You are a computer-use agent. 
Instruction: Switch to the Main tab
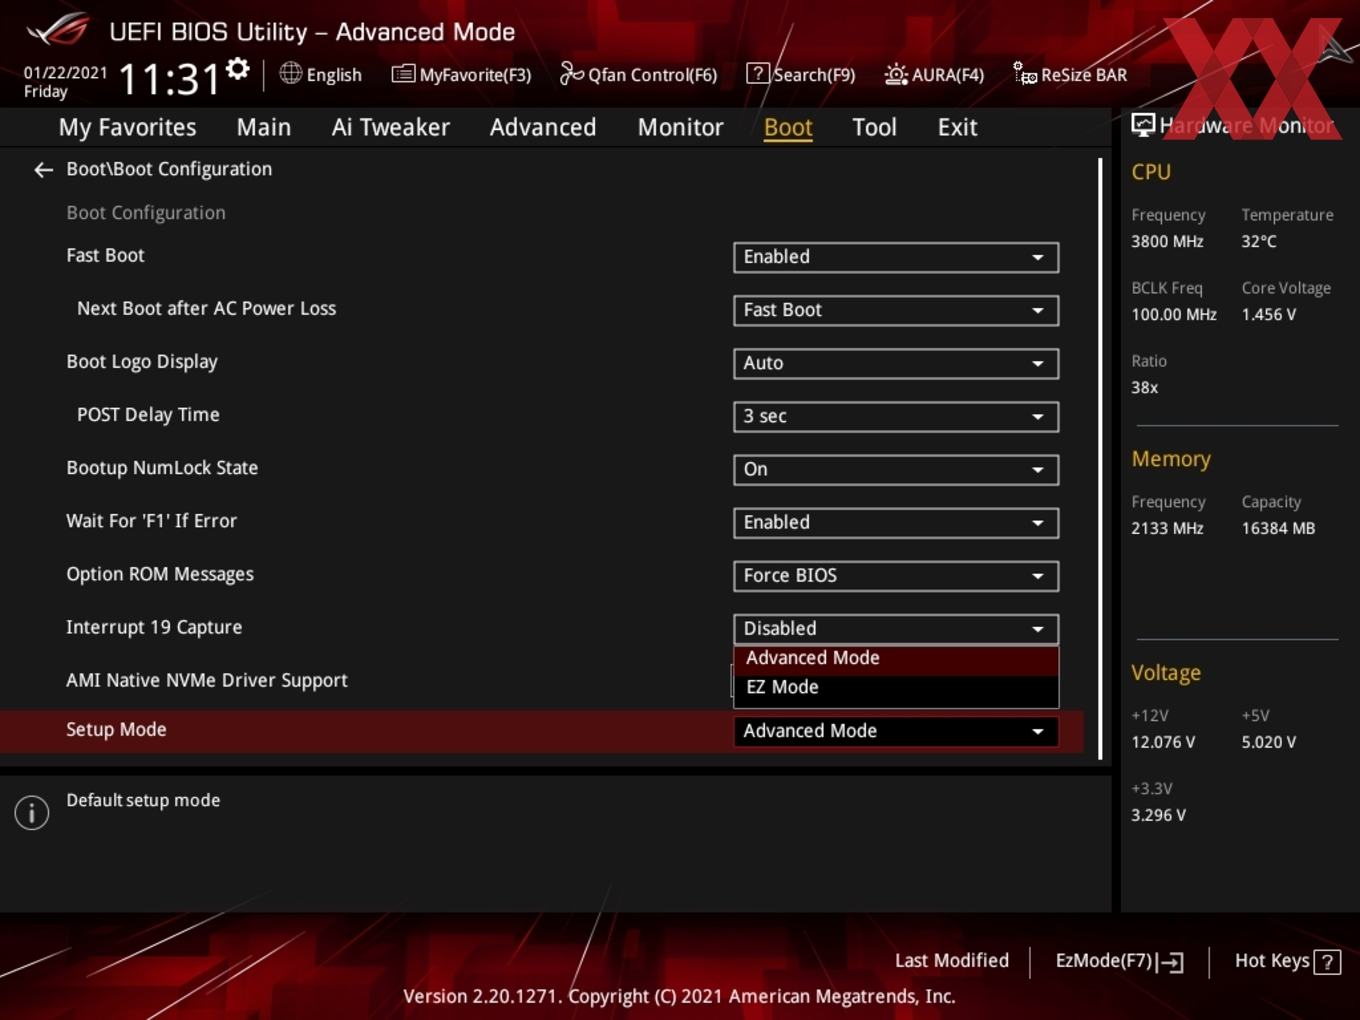pyautogui.click(x=264, y=128)
